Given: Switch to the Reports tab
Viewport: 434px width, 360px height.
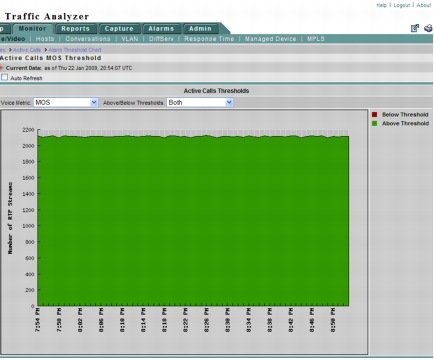Looking at the screenshot, I should 76,29.
